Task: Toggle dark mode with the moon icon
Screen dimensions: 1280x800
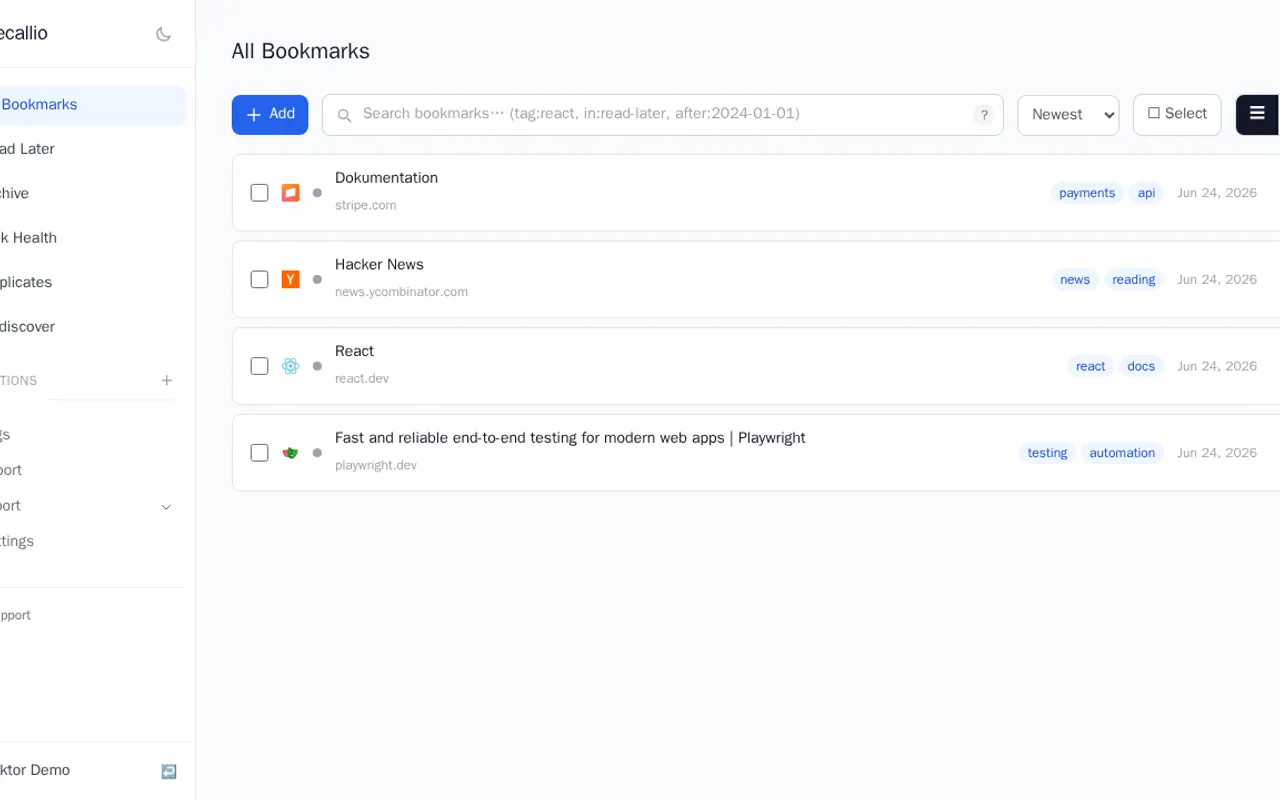Action: pyautogui.click(x=164, y=34)
